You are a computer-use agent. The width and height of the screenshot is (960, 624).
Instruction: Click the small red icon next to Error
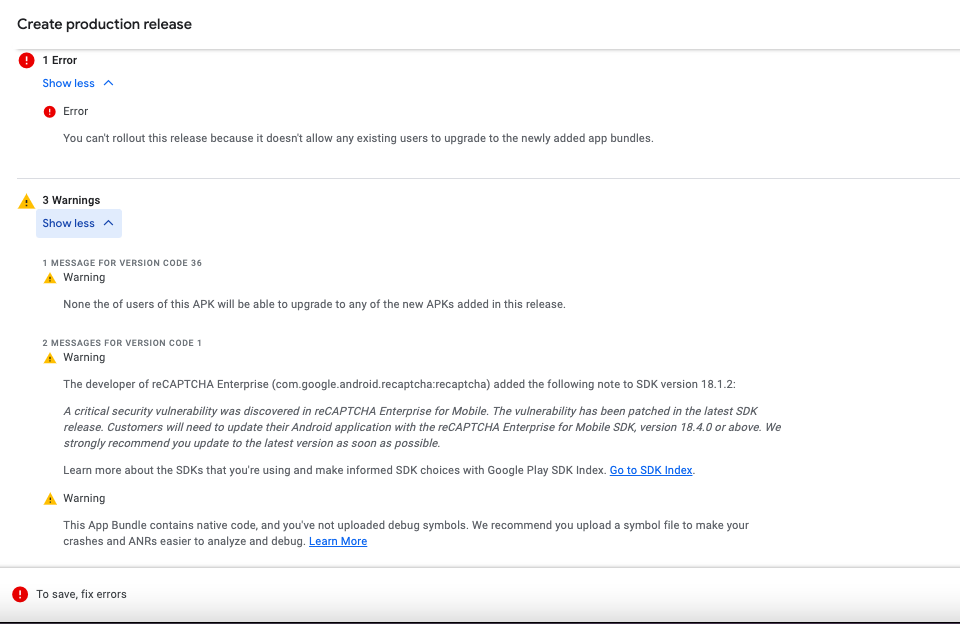[x=50, y=111]
